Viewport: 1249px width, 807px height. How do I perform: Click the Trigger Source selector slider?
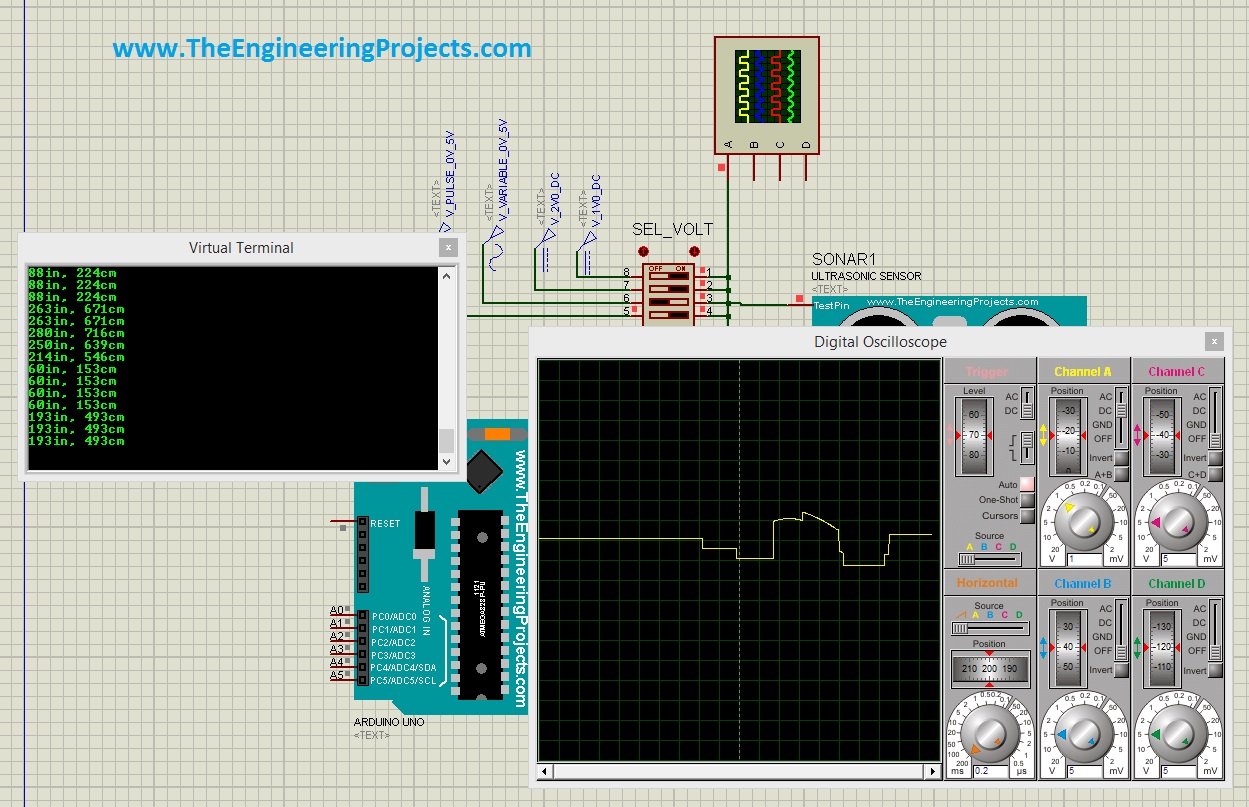[x=966, y=558]
